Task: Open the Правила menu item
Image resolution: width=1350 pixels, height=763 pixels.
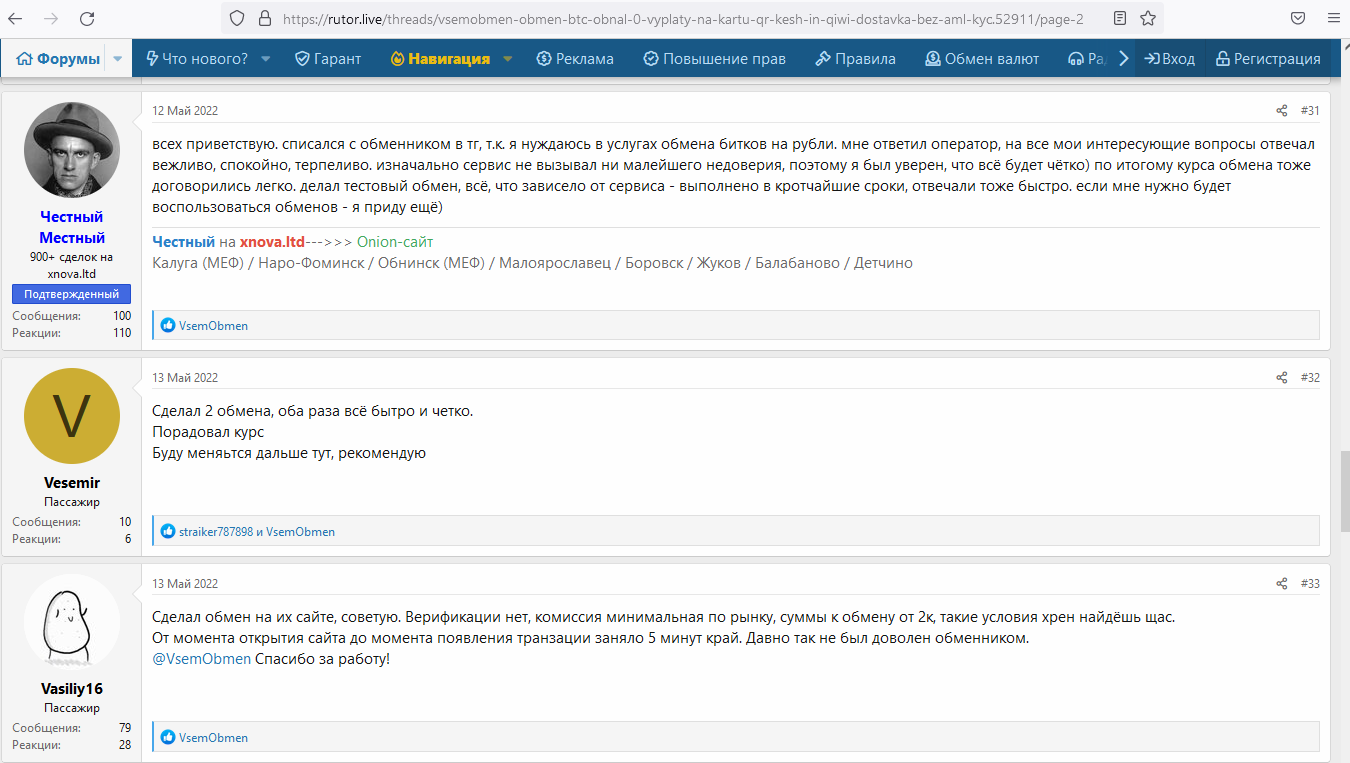Action: click(855, 59)
